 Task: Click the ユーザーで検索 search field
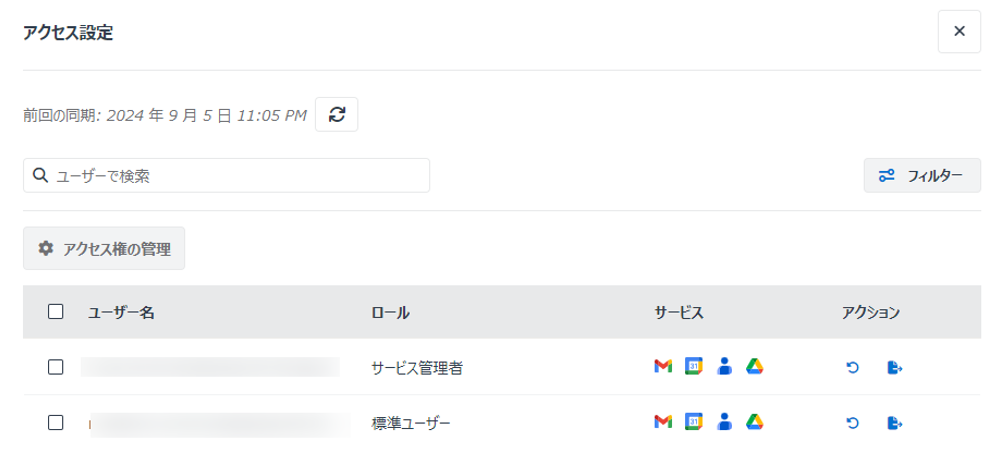pyautogui.click(x=227, y=175)
